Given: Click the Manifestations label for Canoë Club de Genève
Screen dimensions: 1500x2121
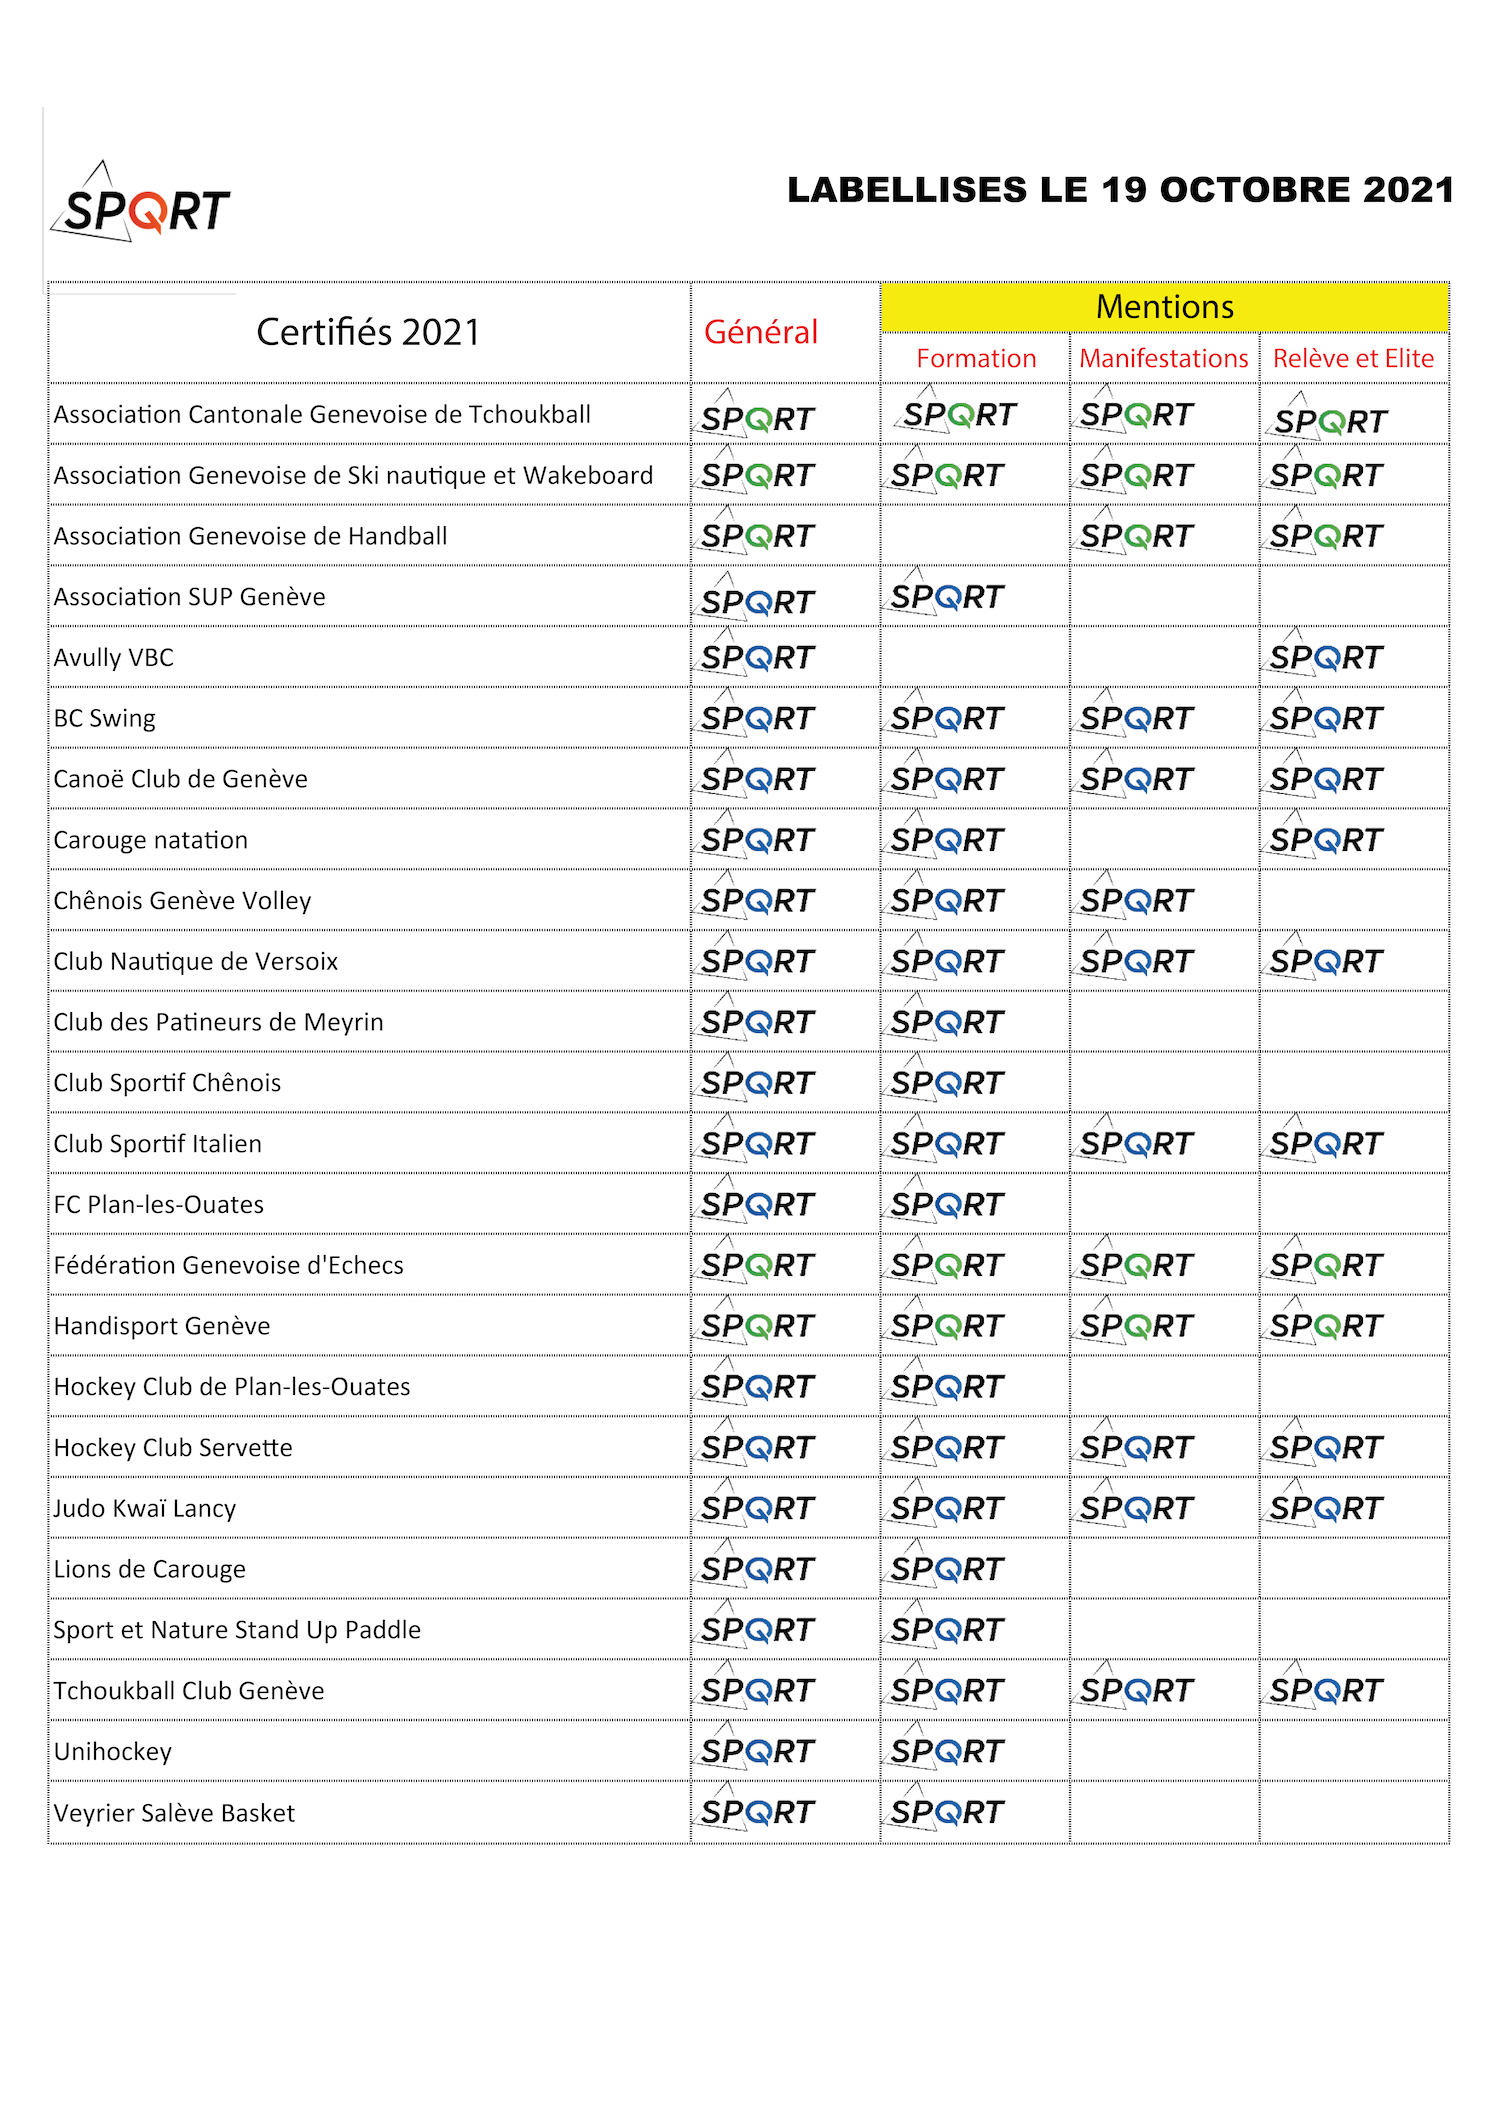Looking at the screenshot, I should [1135, 773].
